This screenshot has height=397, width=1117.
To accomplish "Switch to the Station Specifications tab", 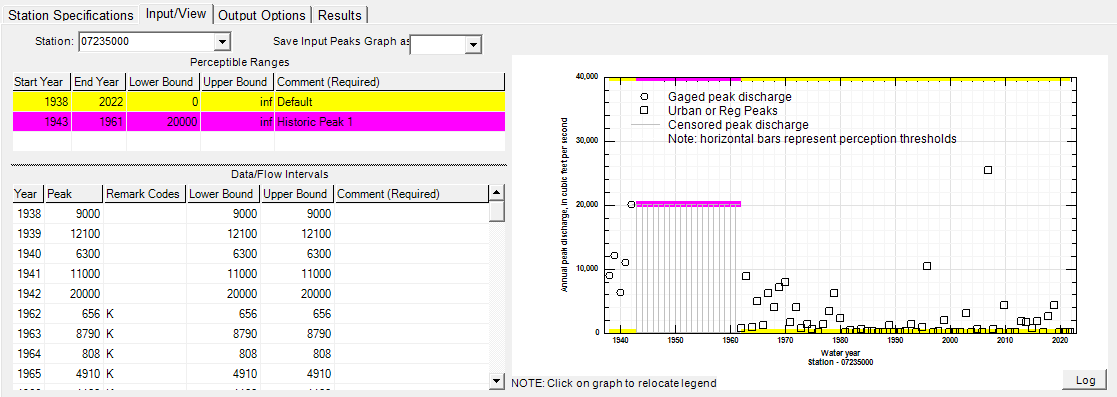I will [x=70, y=15].
